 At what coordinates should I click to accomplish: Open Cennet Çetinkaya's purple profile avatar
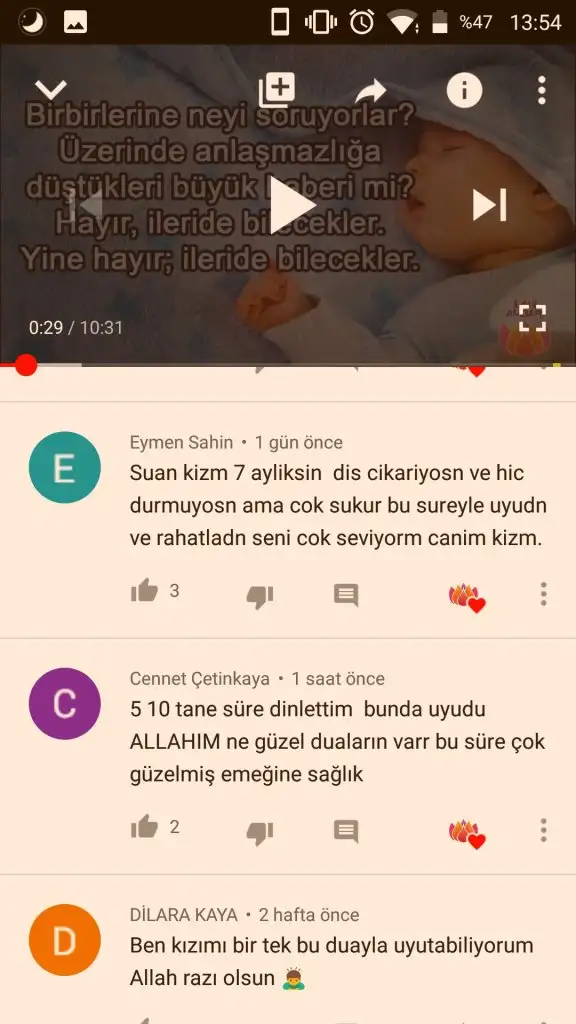65,703
